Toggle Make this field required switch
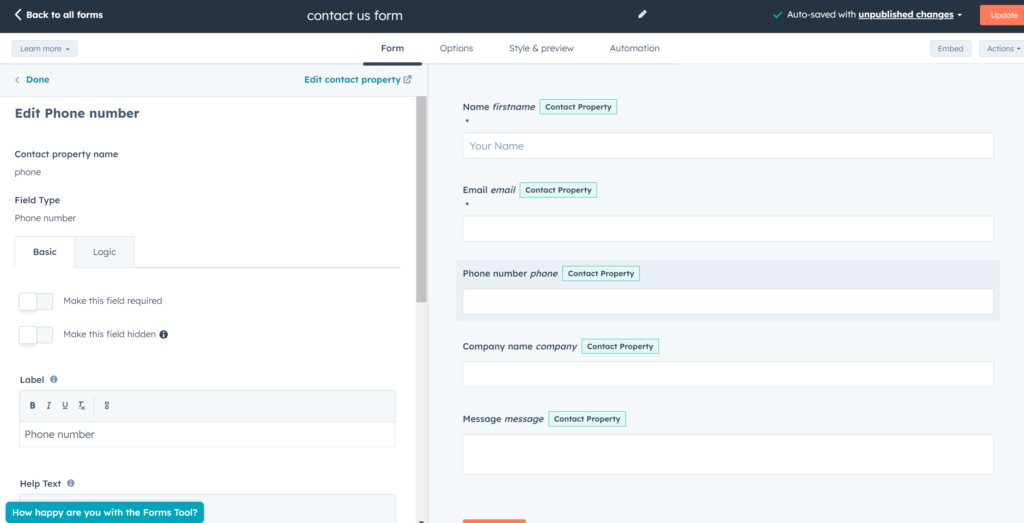 point(36,301)
